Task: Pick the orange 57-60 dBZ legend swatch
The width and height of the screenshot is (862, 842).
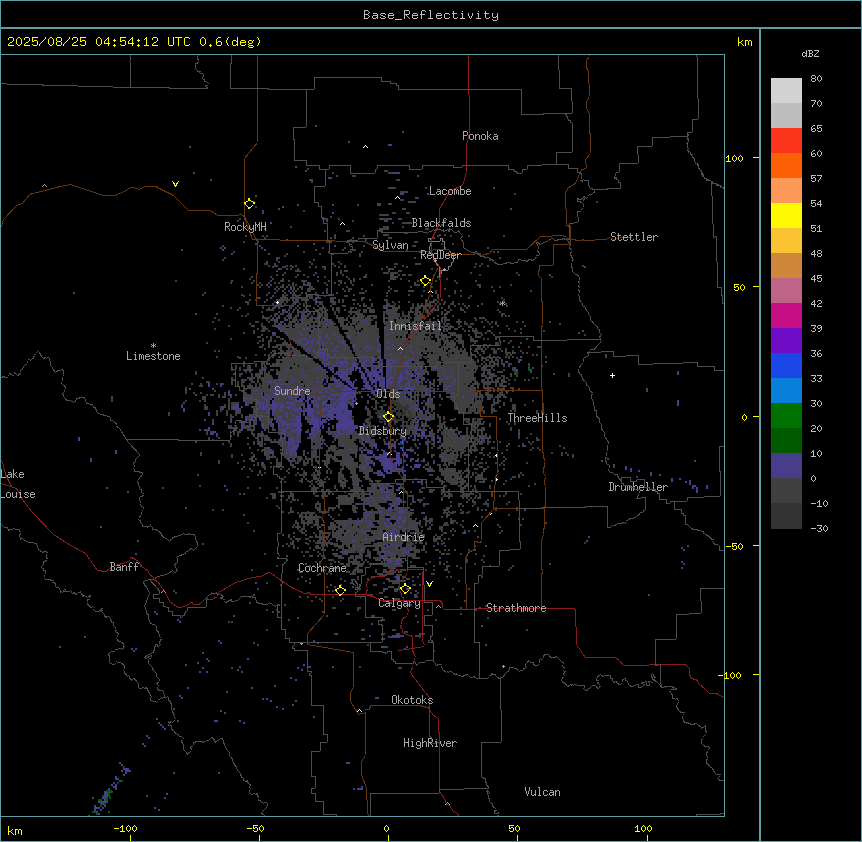Action: click(786, 165)
